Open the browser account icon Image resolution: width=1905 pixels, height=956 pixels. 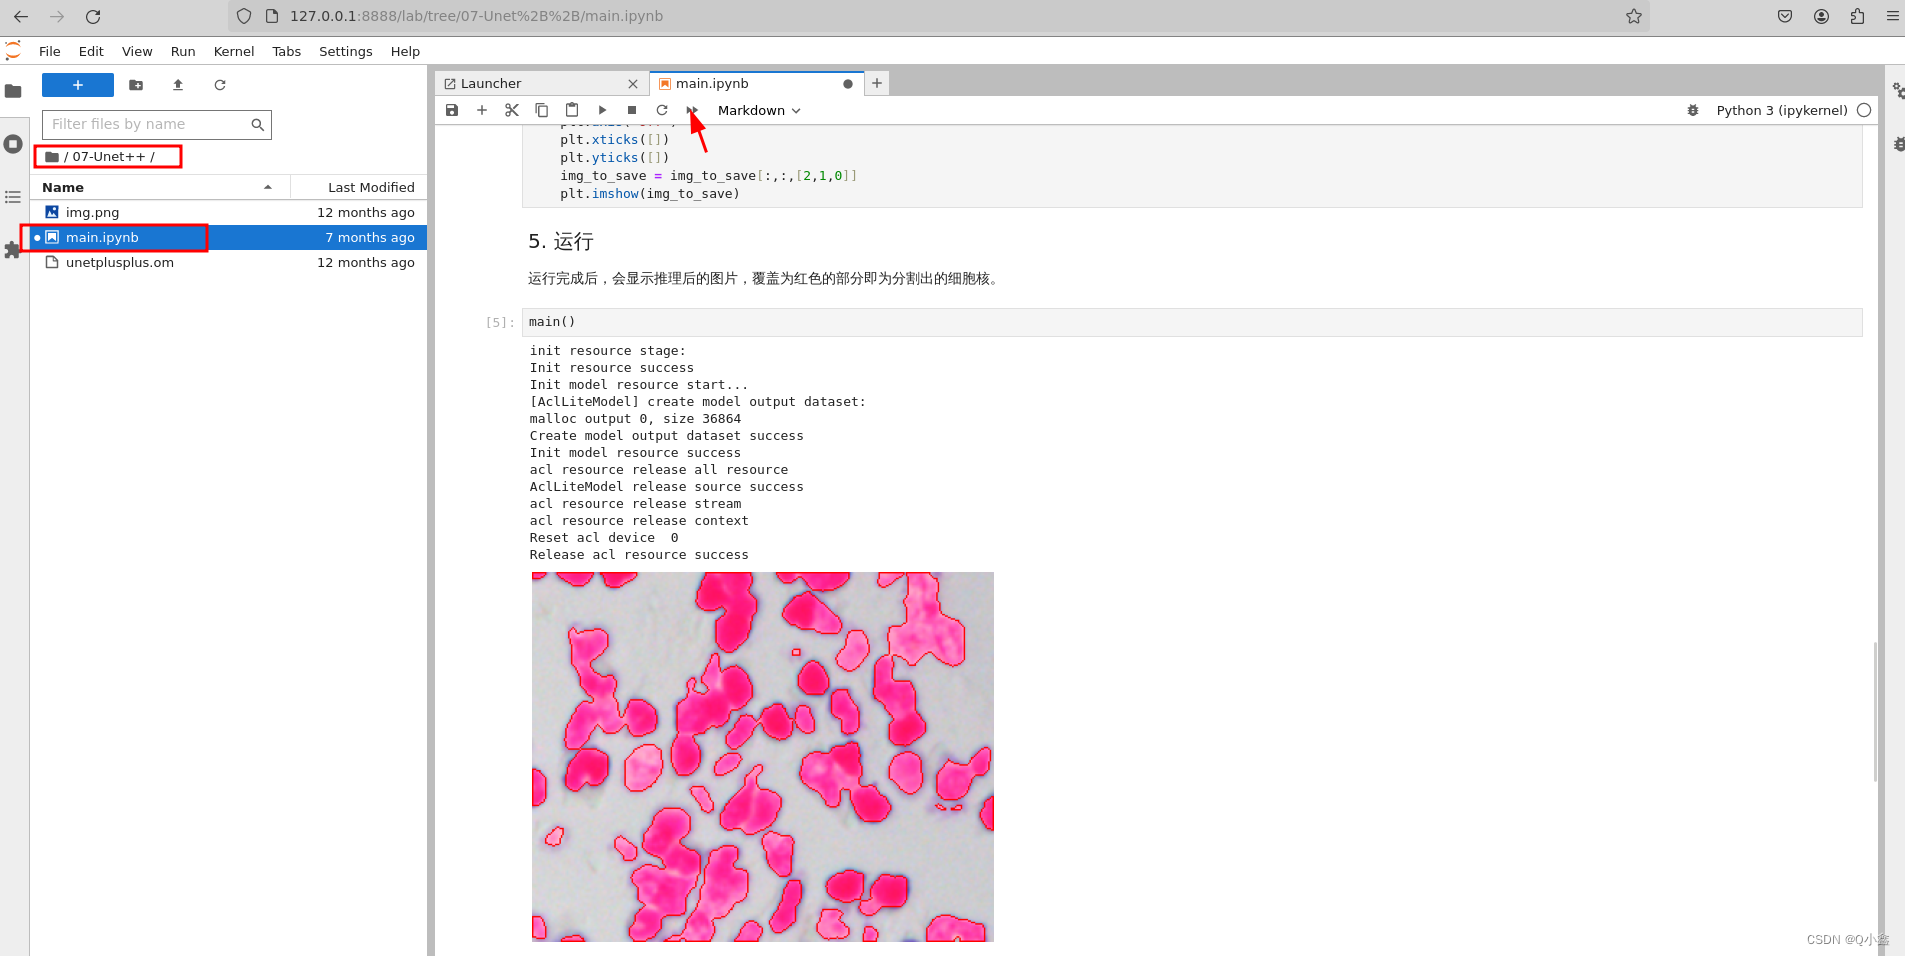(1821, 16)
